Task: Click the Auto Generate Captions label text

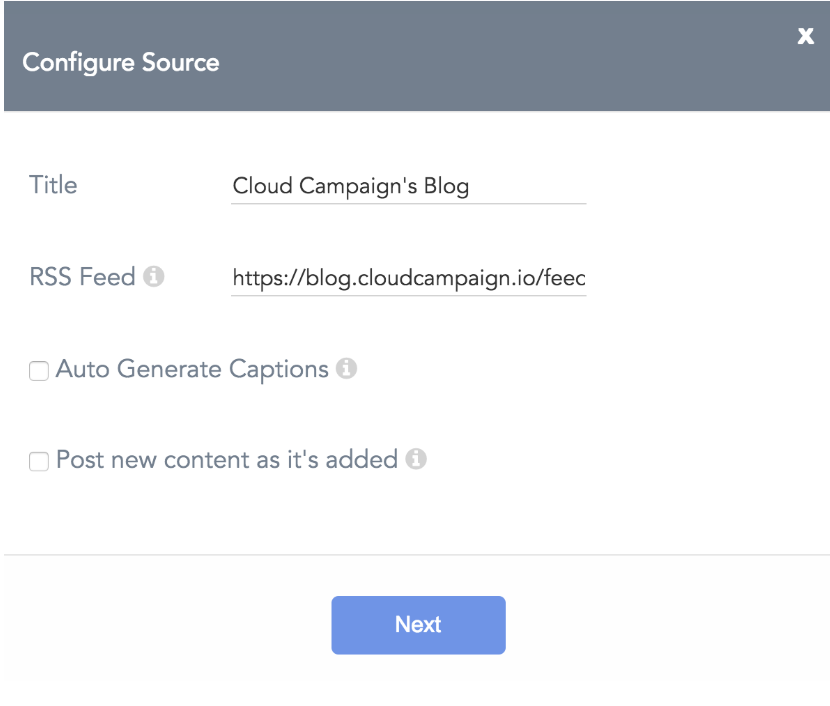Action: 192,369
